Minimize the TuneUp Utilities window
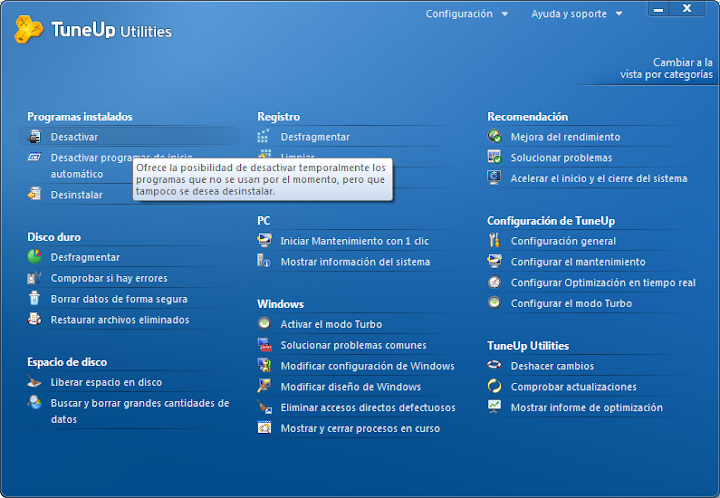Screen dimensions: 720x498 click(x=658, y=9)
